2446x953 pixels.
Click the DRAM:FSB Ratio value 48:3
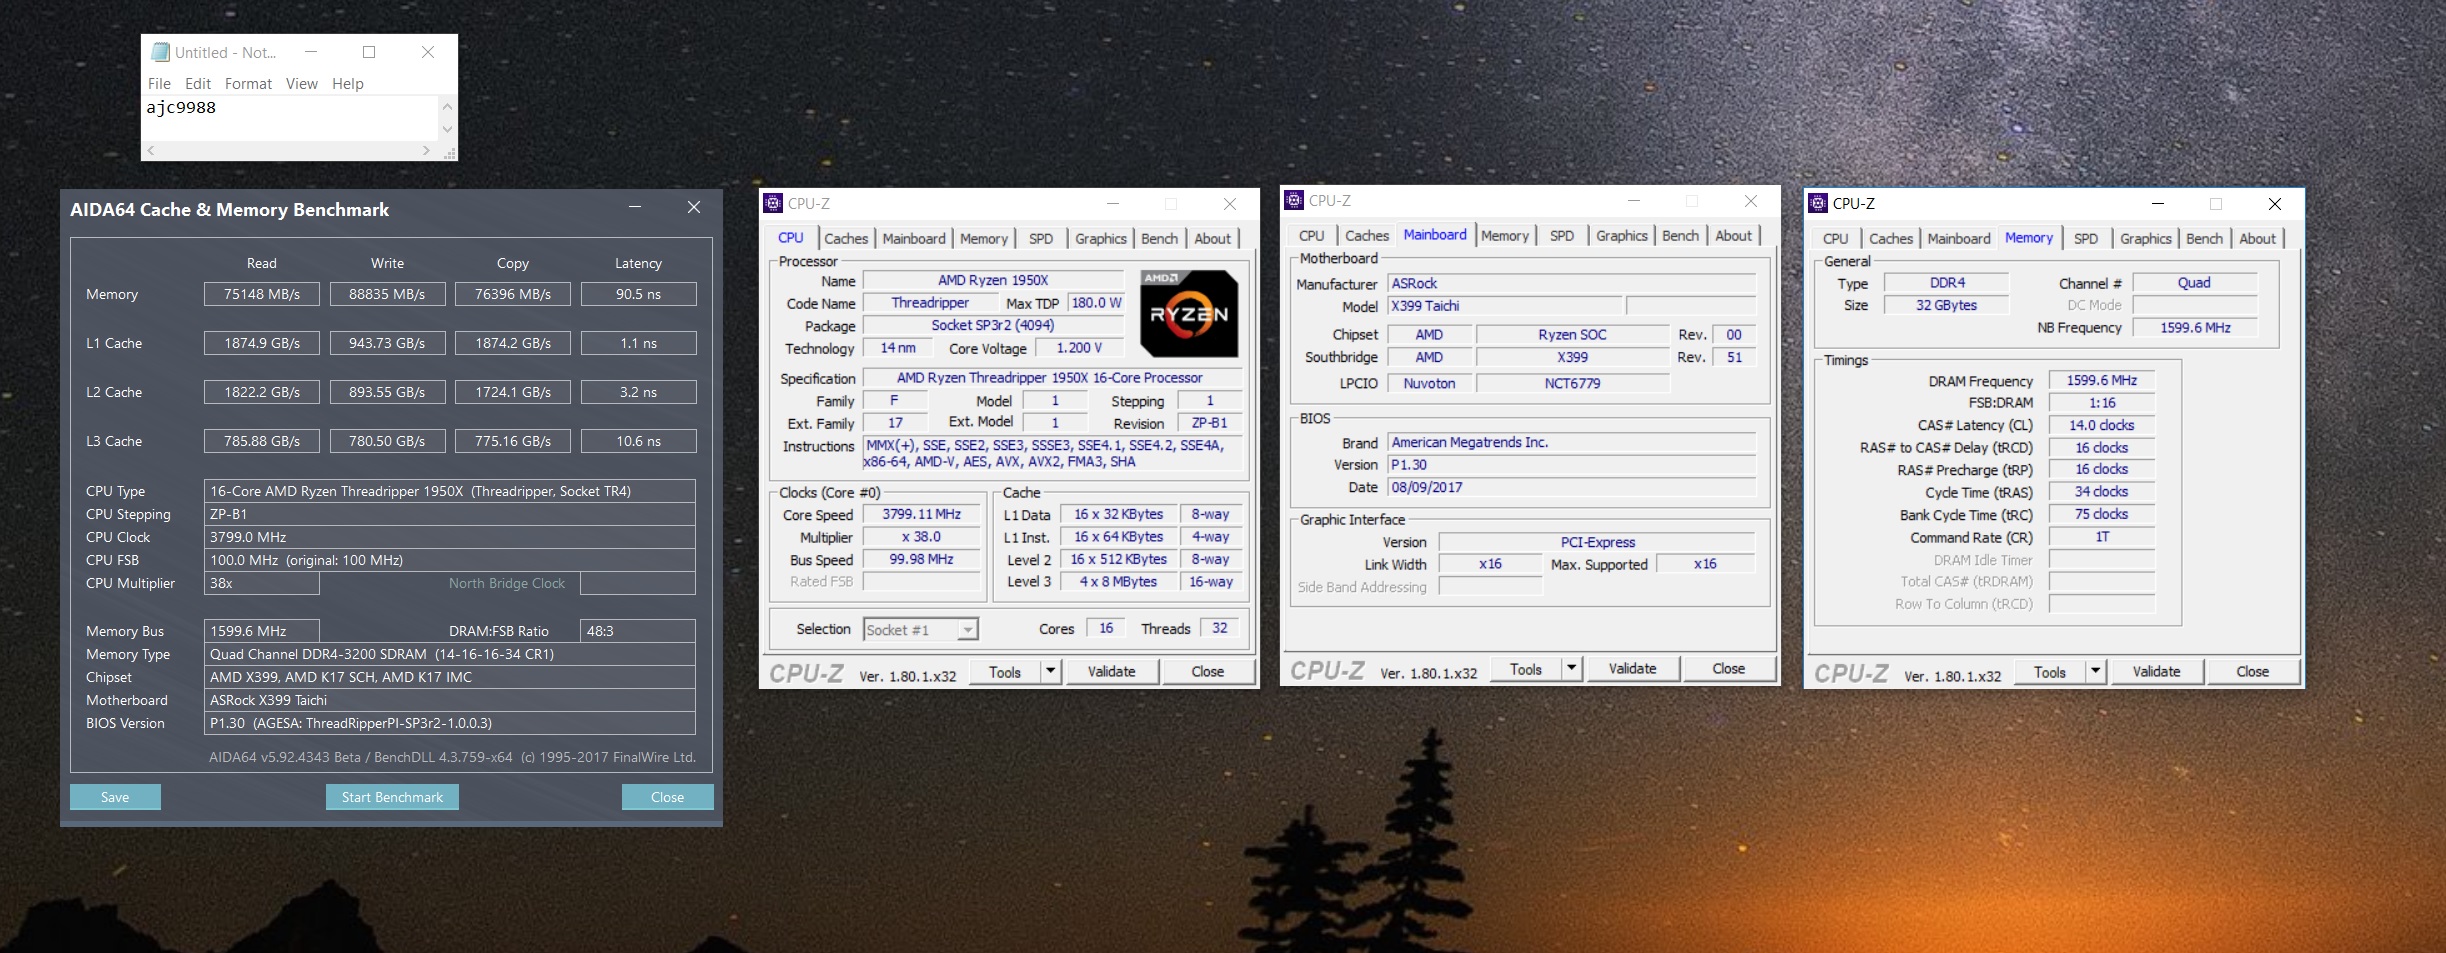point(638,631)
